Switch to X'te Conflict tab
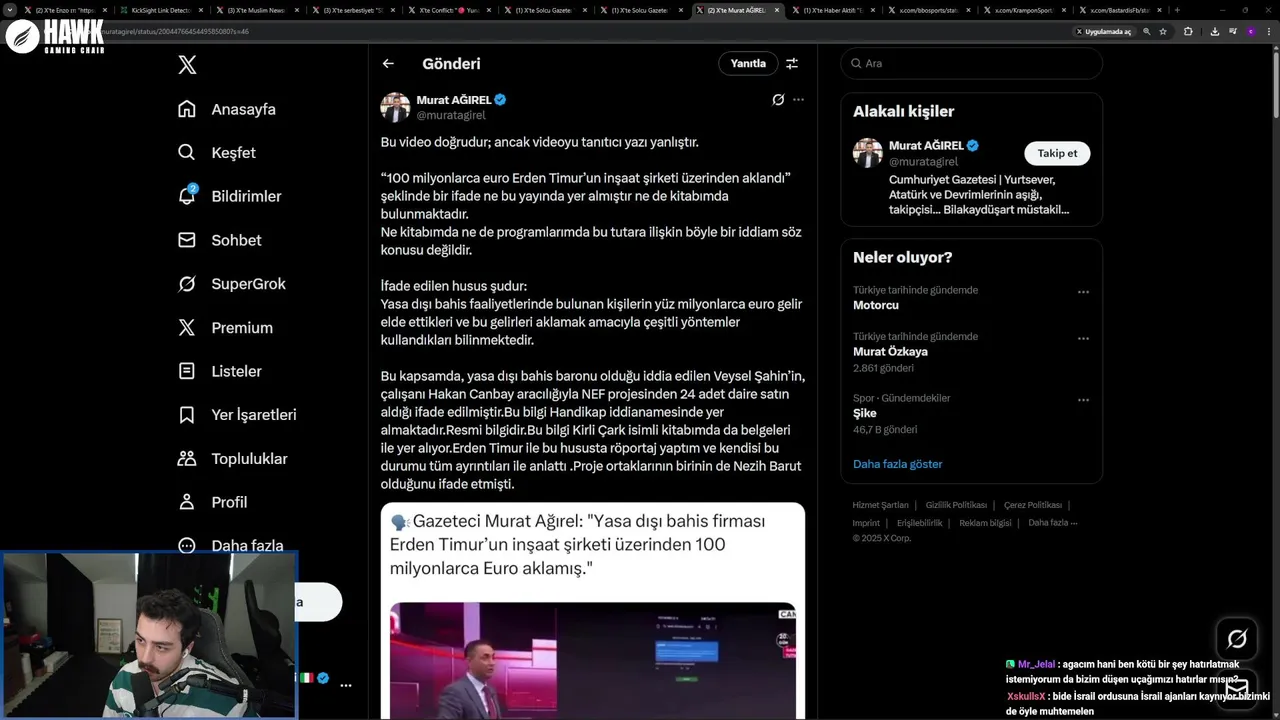This screenshot has width=1280, height=720. [x=448, y=10]
